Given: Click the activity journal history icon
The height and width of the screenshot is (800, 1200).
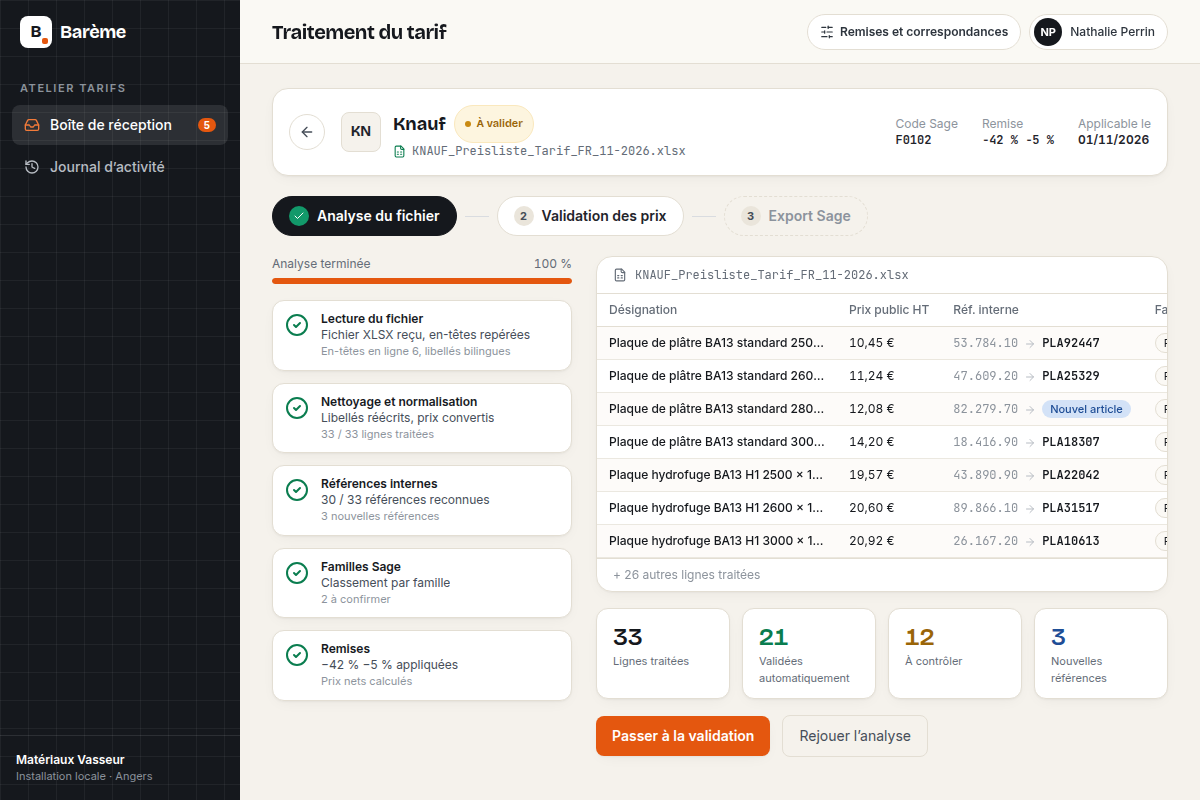Looking at the screenshot, I should (32, 167).
